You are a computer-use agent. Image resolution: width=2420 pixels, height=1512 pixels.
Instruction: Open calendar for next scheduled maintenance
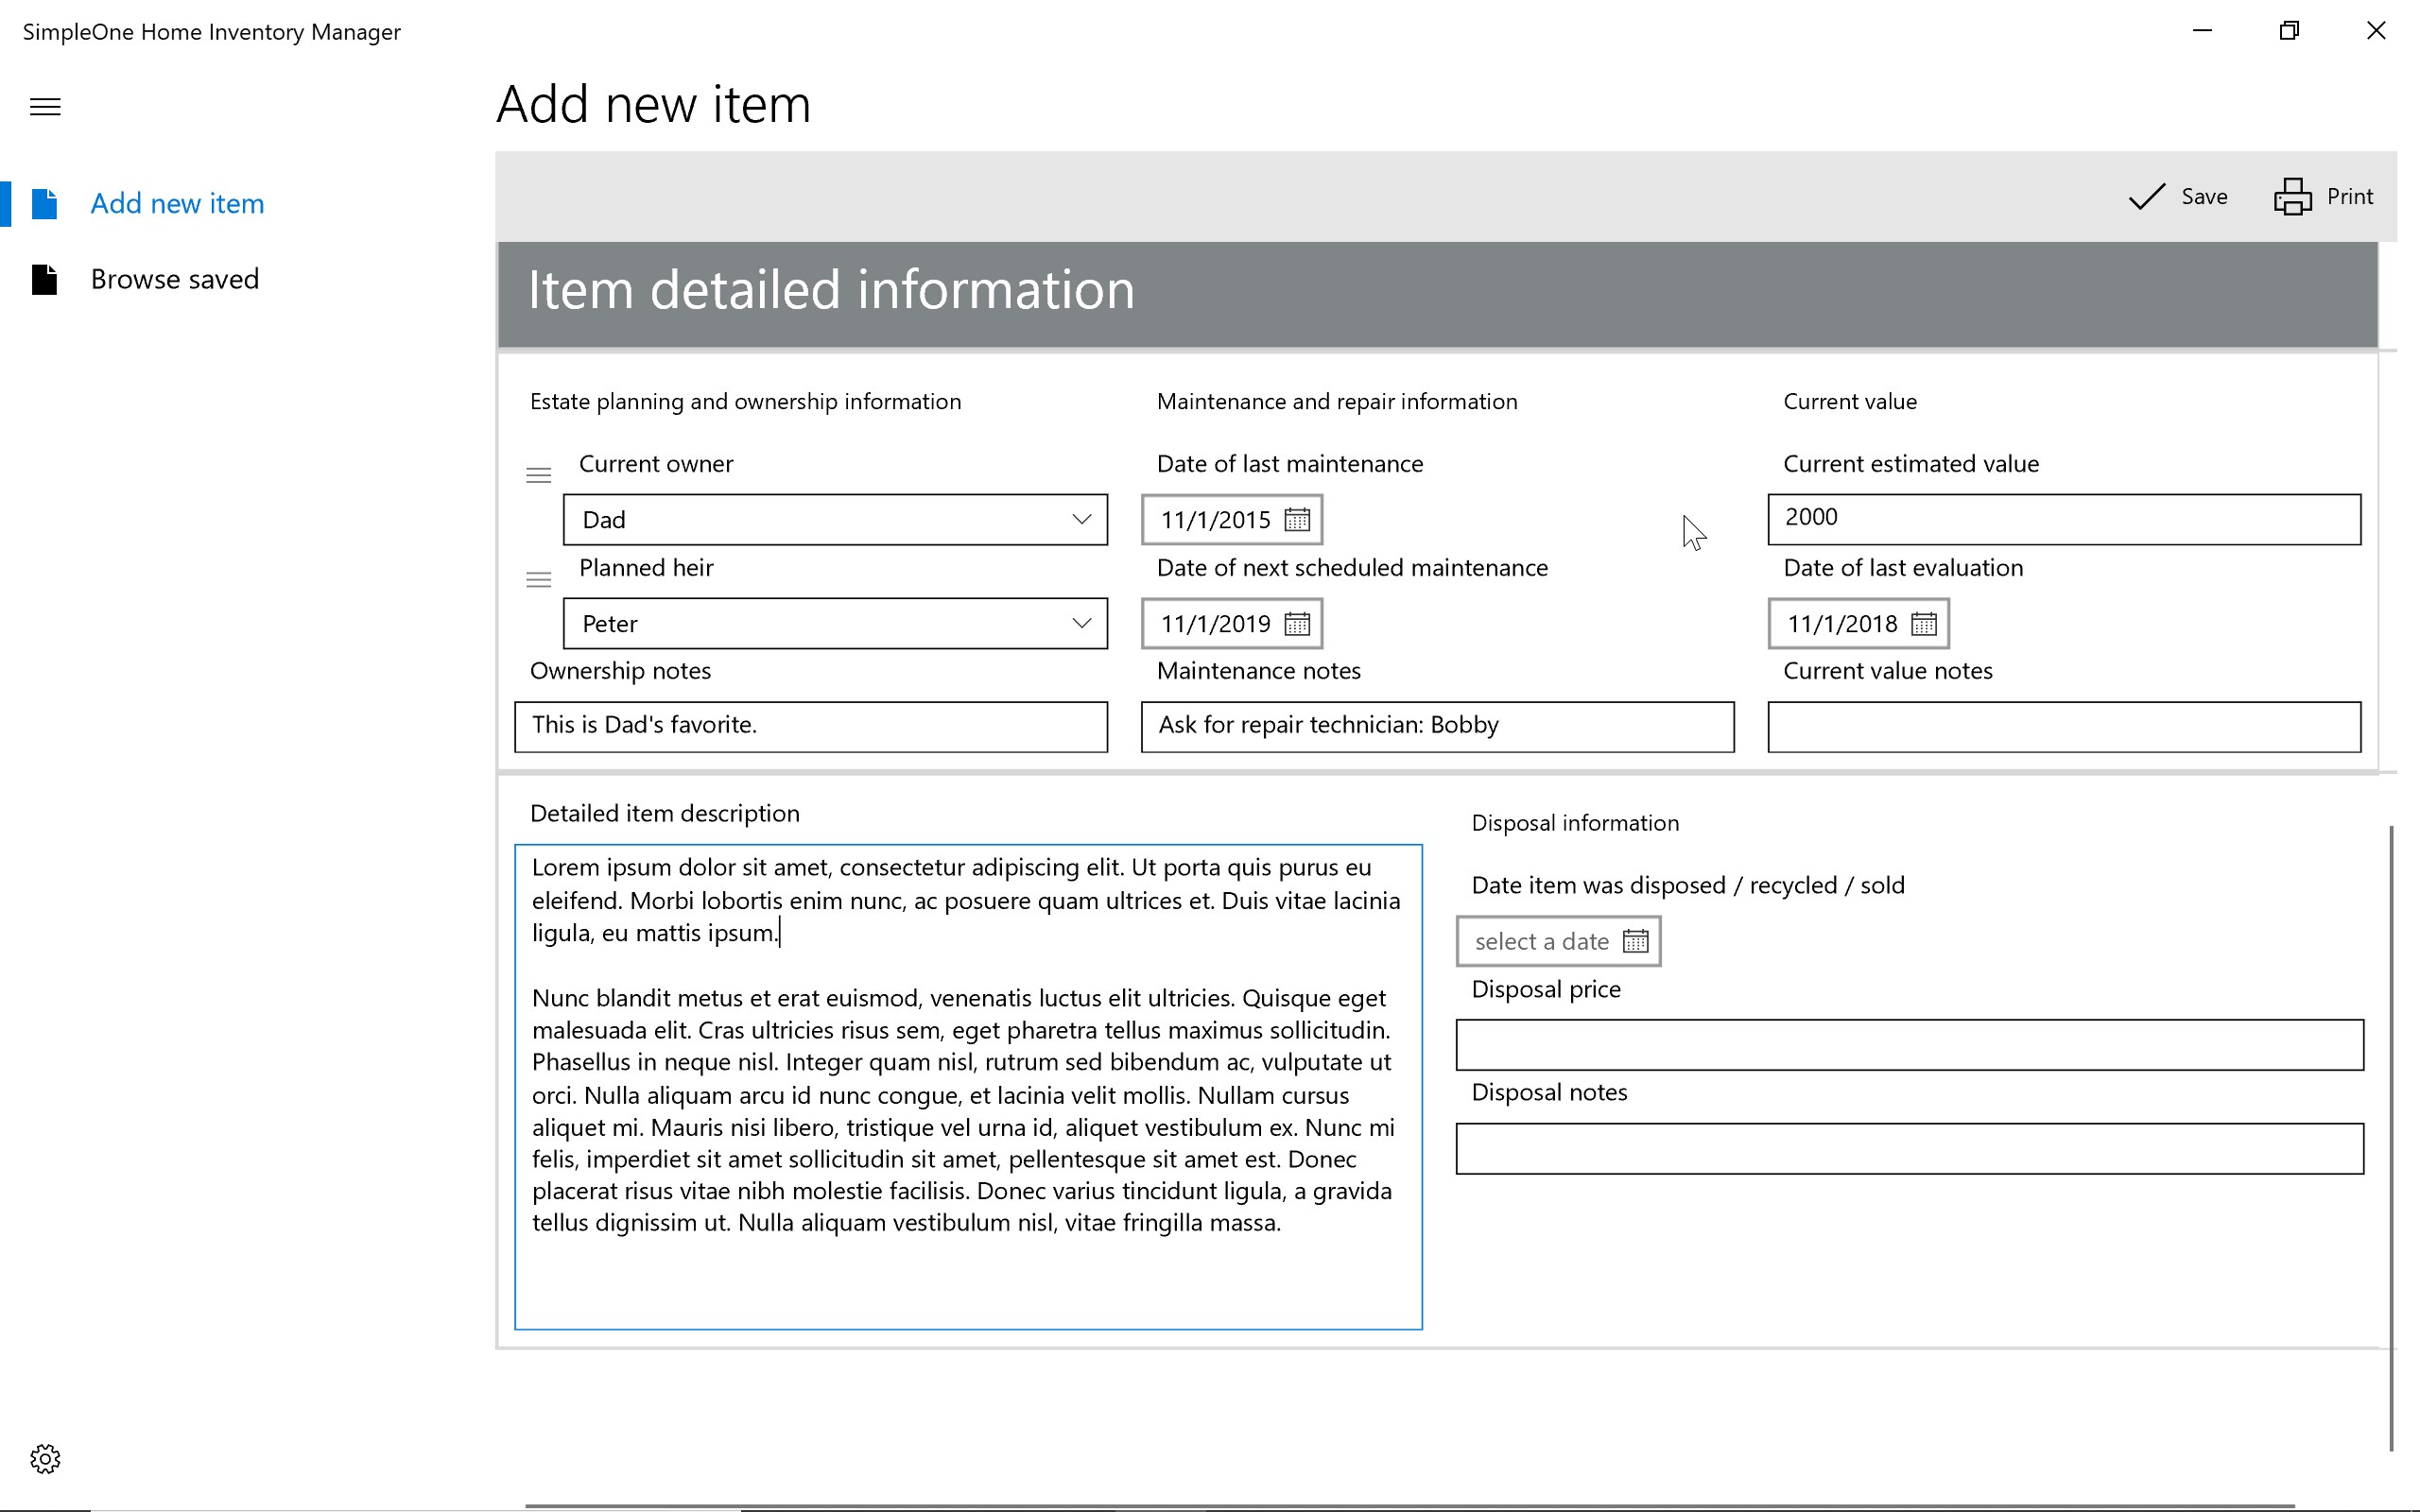pyautogui.click(x=1297, y=624)
